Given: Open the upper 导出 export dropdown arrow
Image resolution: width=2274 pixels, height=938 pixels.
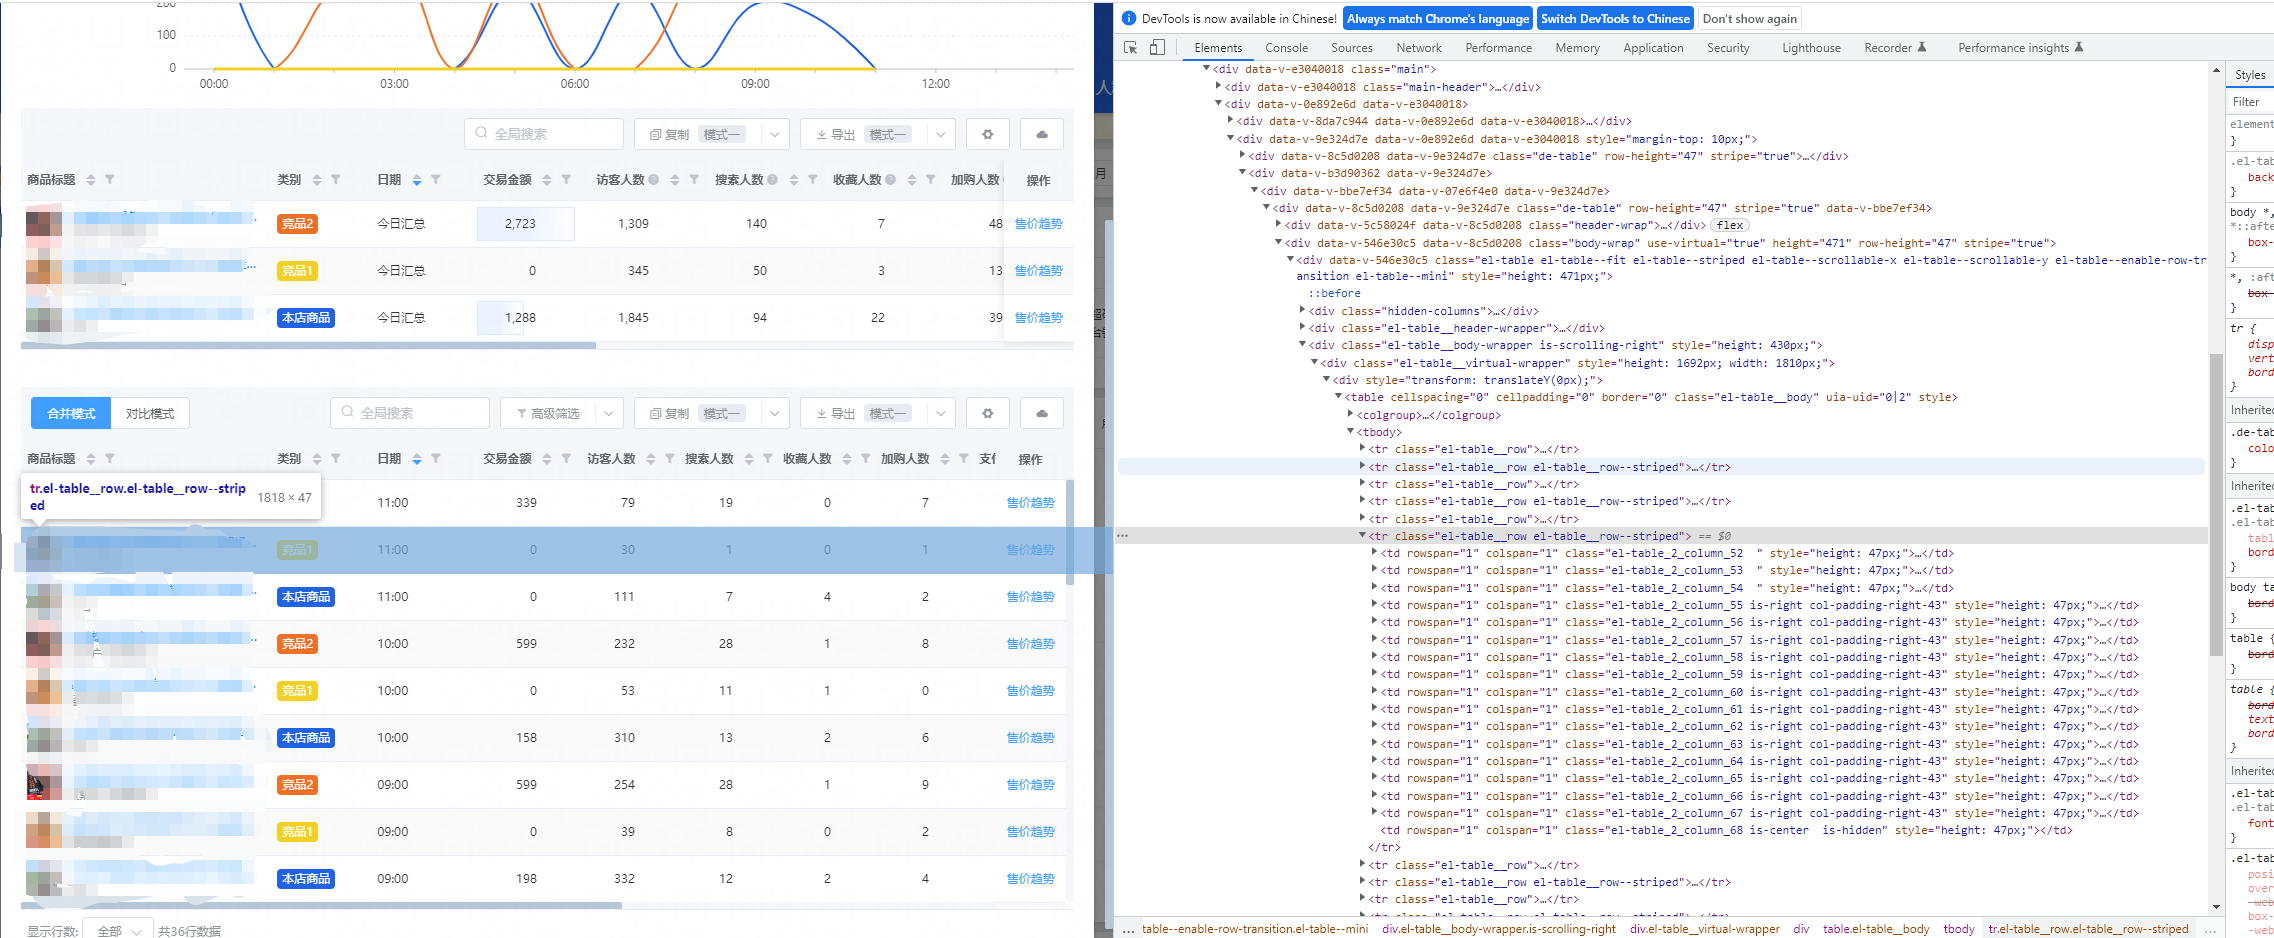Looking at the screenshot, I should click(x=940, y=135).
